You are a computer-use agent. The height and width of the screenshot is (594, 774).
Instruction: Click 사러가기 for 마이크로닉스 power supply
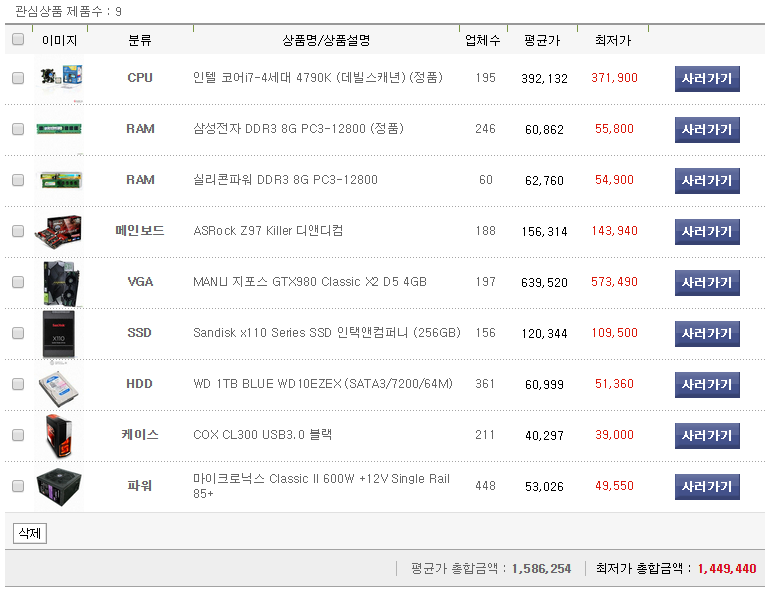707,487
